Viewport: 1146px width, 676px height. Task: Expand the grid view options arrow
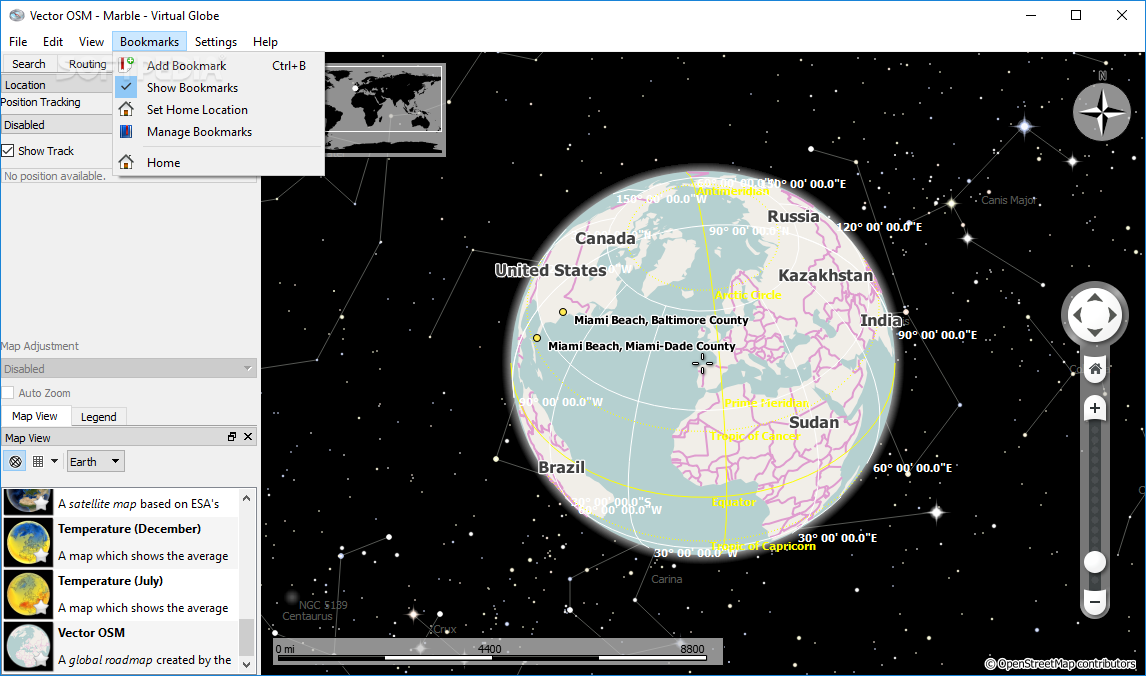coord(54,461)
